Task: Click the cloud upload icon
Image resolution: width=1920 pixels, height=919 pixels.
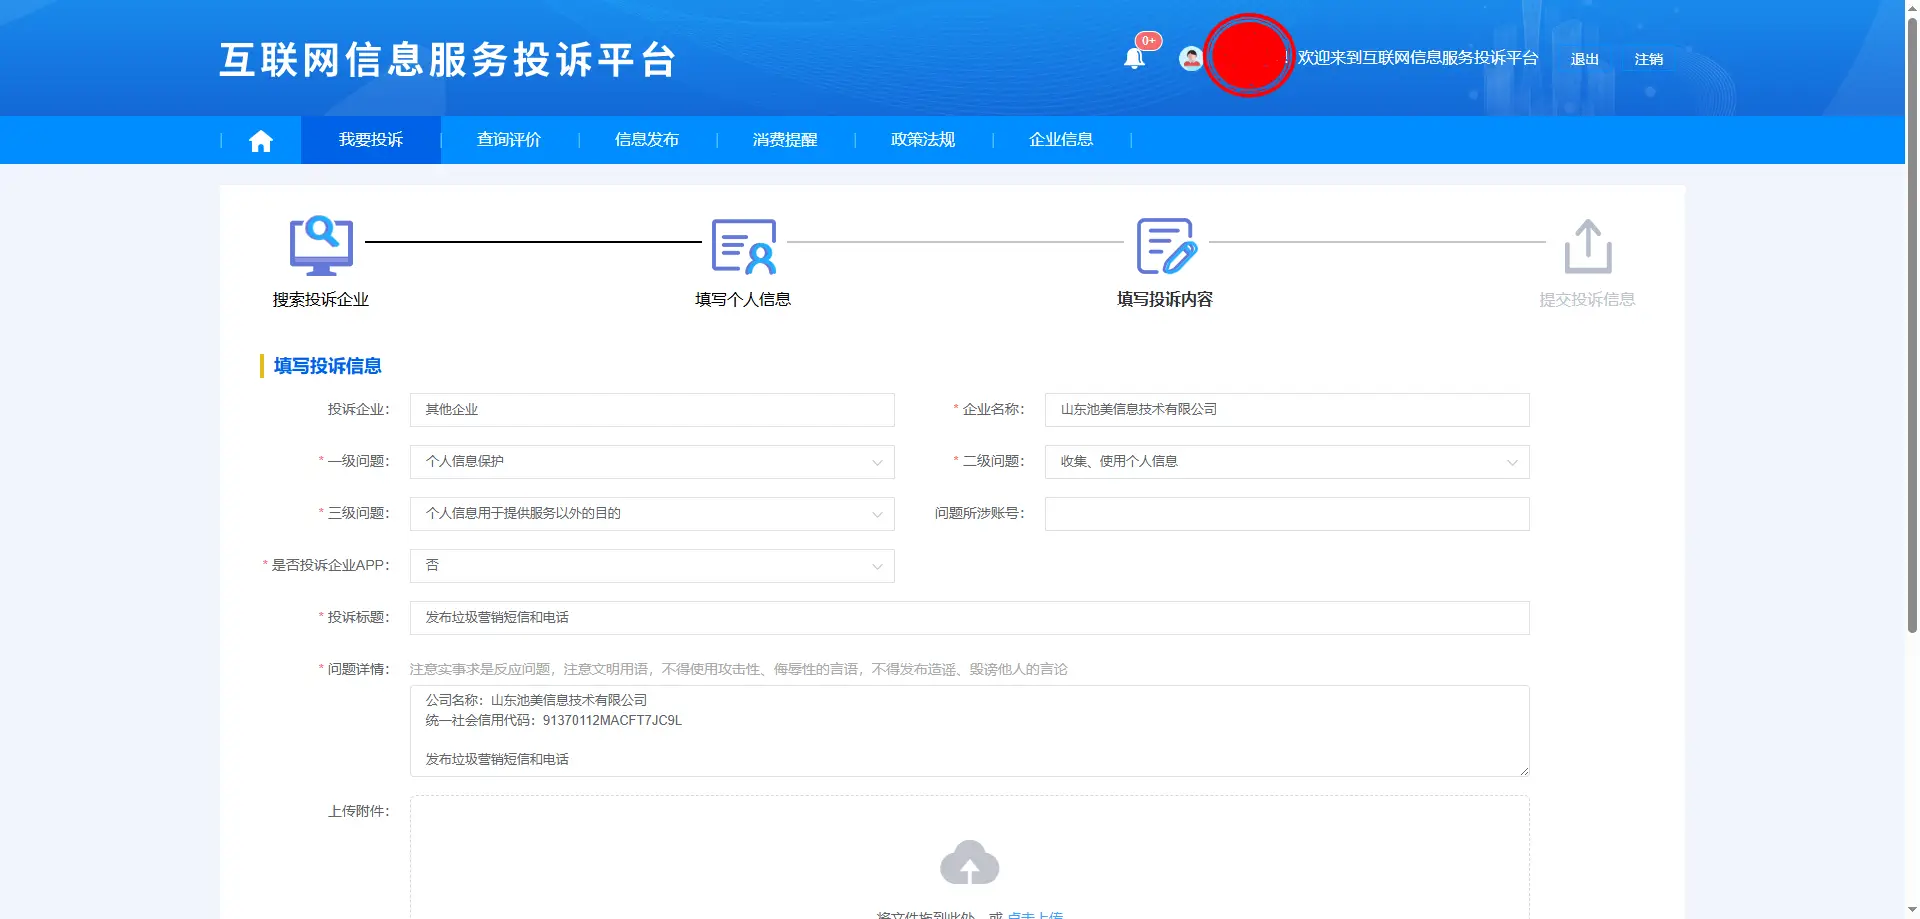Action: [969, 862]
